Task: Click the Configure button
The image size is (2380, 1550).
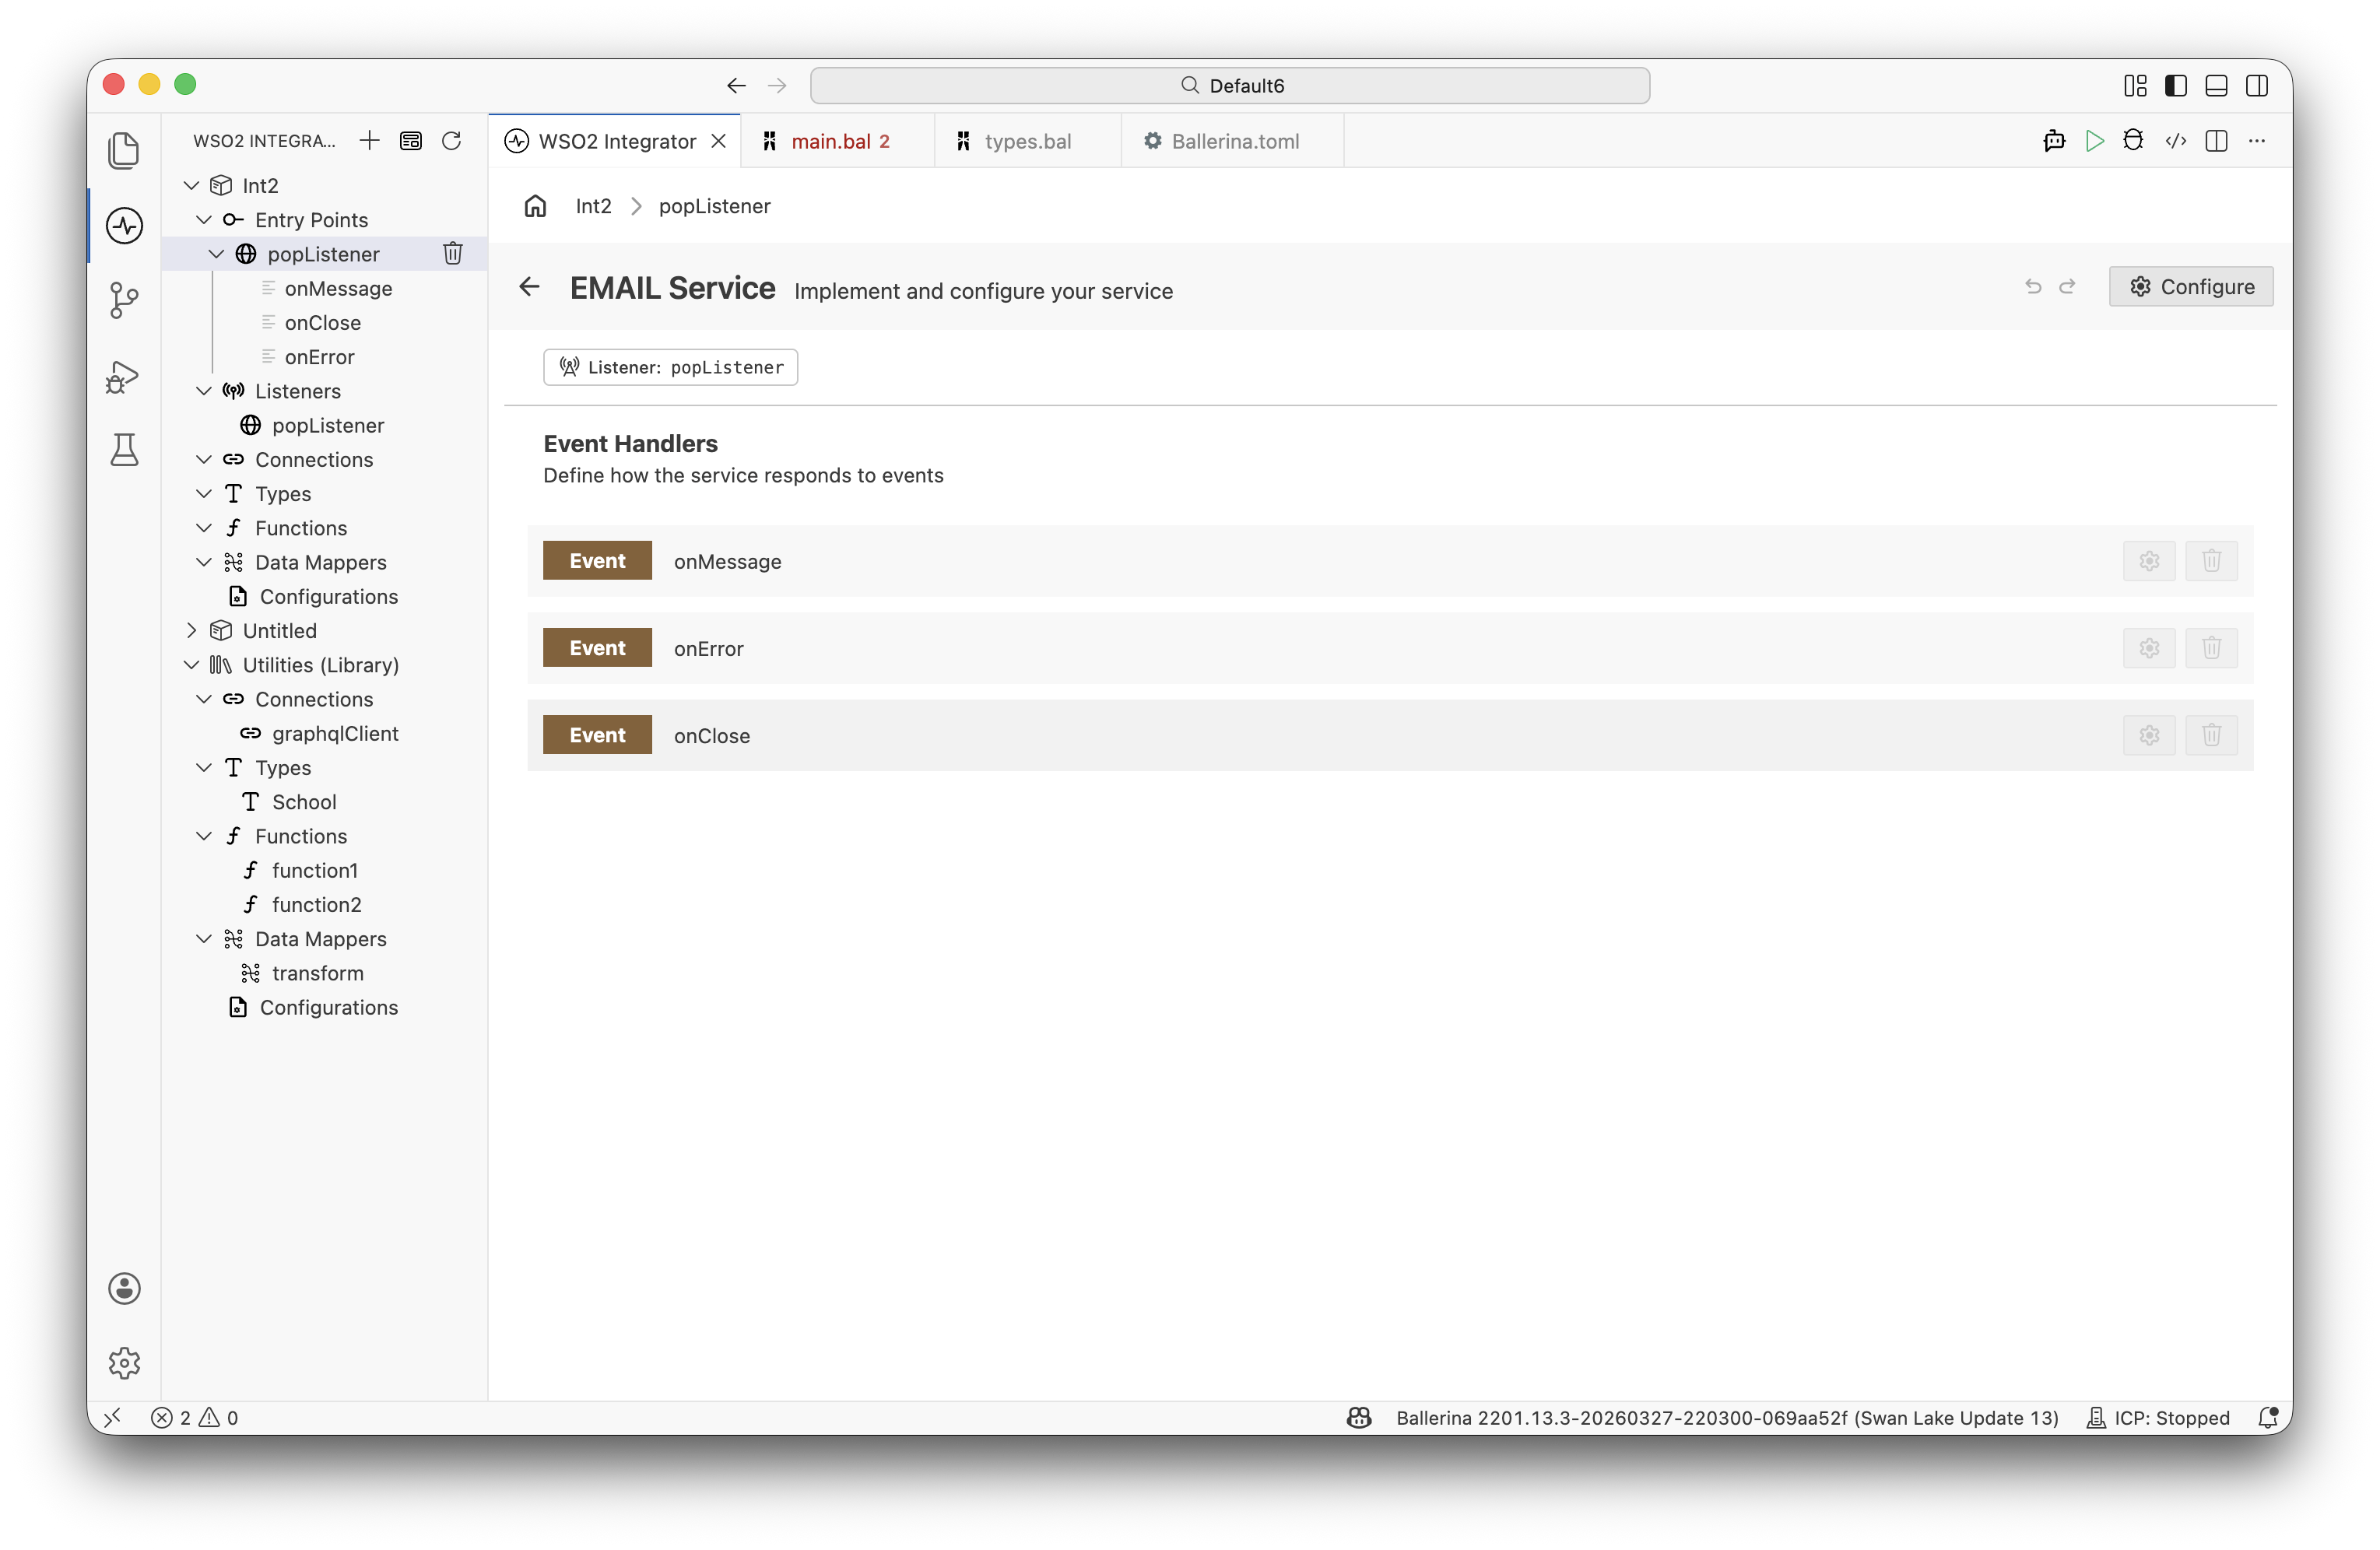Action: [x=2190, y=287]
